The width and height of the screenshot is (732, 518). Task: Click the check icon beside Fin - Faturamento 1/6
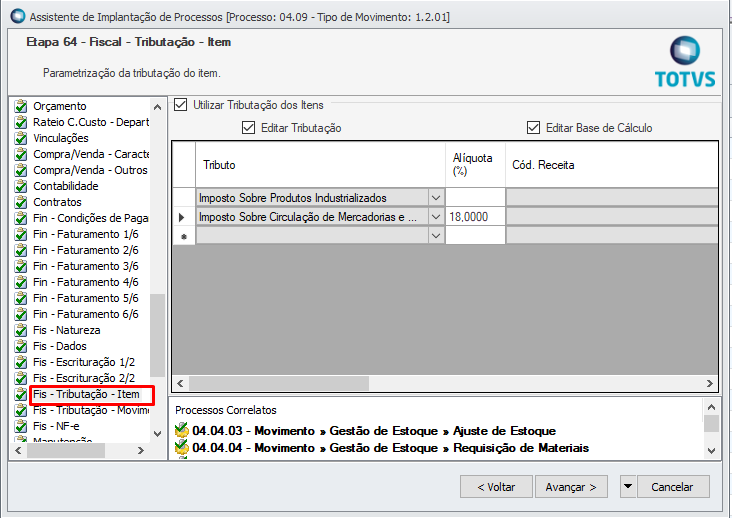[21, 234]
